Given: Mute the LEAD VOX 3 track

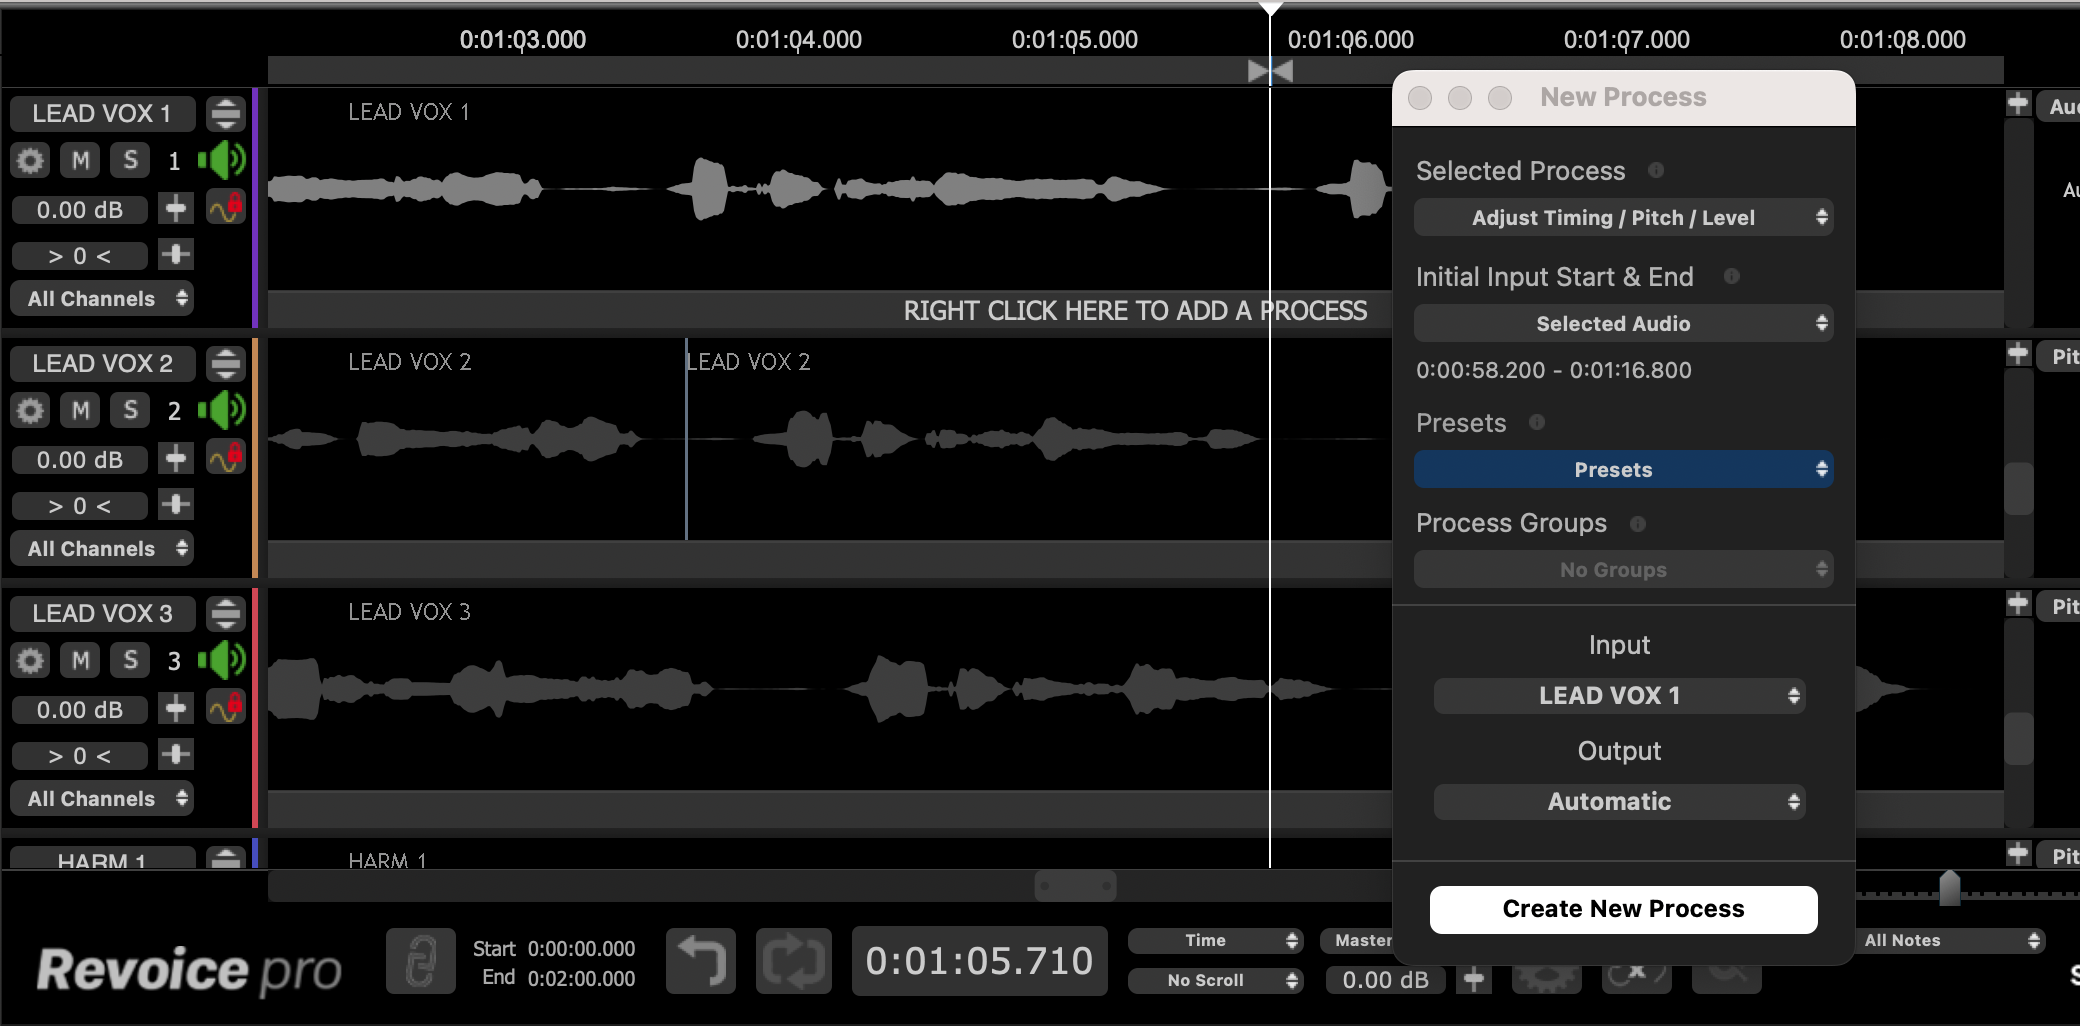Looking at the screenshot, I should (81, 660).
